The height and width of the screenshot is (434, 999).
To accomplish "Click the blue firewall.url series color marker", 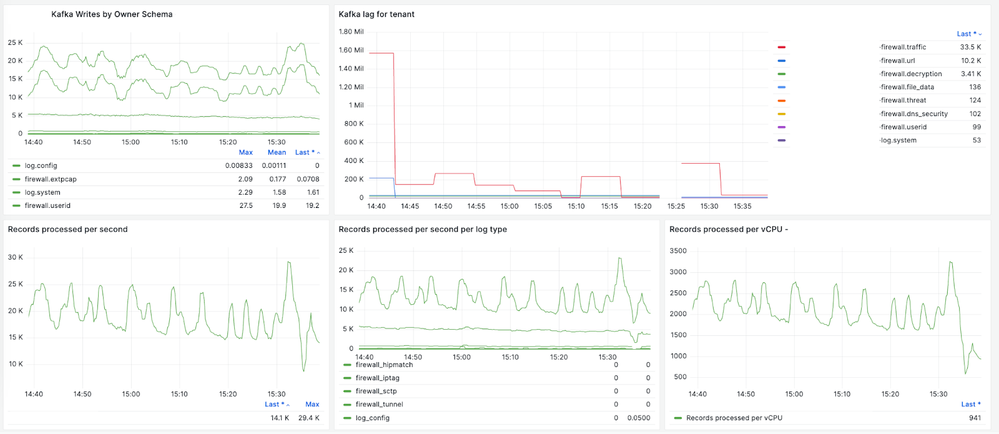I will pyautogui.click(x=781, y=61).
